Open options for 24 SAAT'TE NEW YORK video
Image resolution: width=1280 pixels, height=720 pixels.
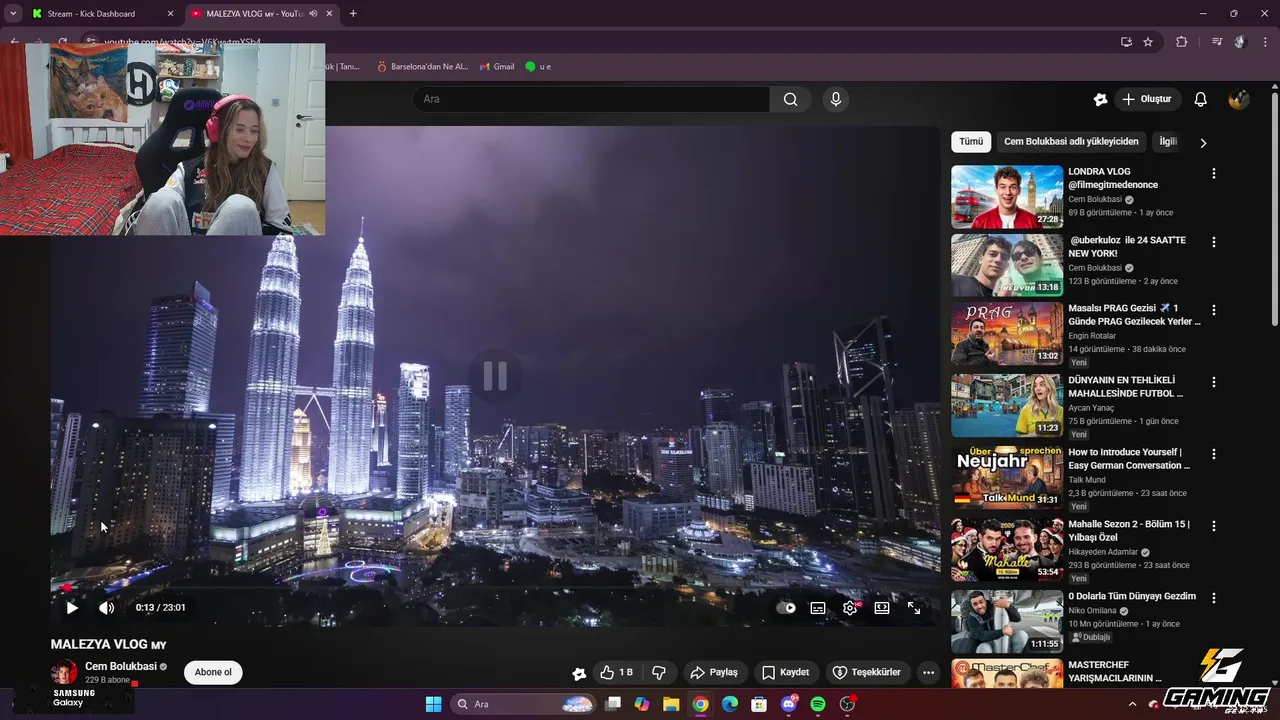[x=1214, y=242]
